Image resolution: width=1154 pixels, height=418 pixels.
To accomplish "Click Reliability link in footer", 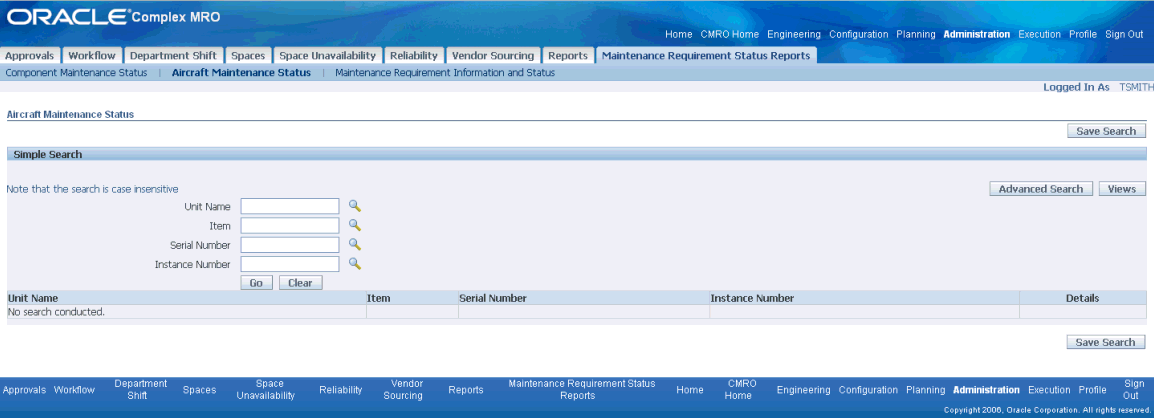I will [x=341, y=390].
